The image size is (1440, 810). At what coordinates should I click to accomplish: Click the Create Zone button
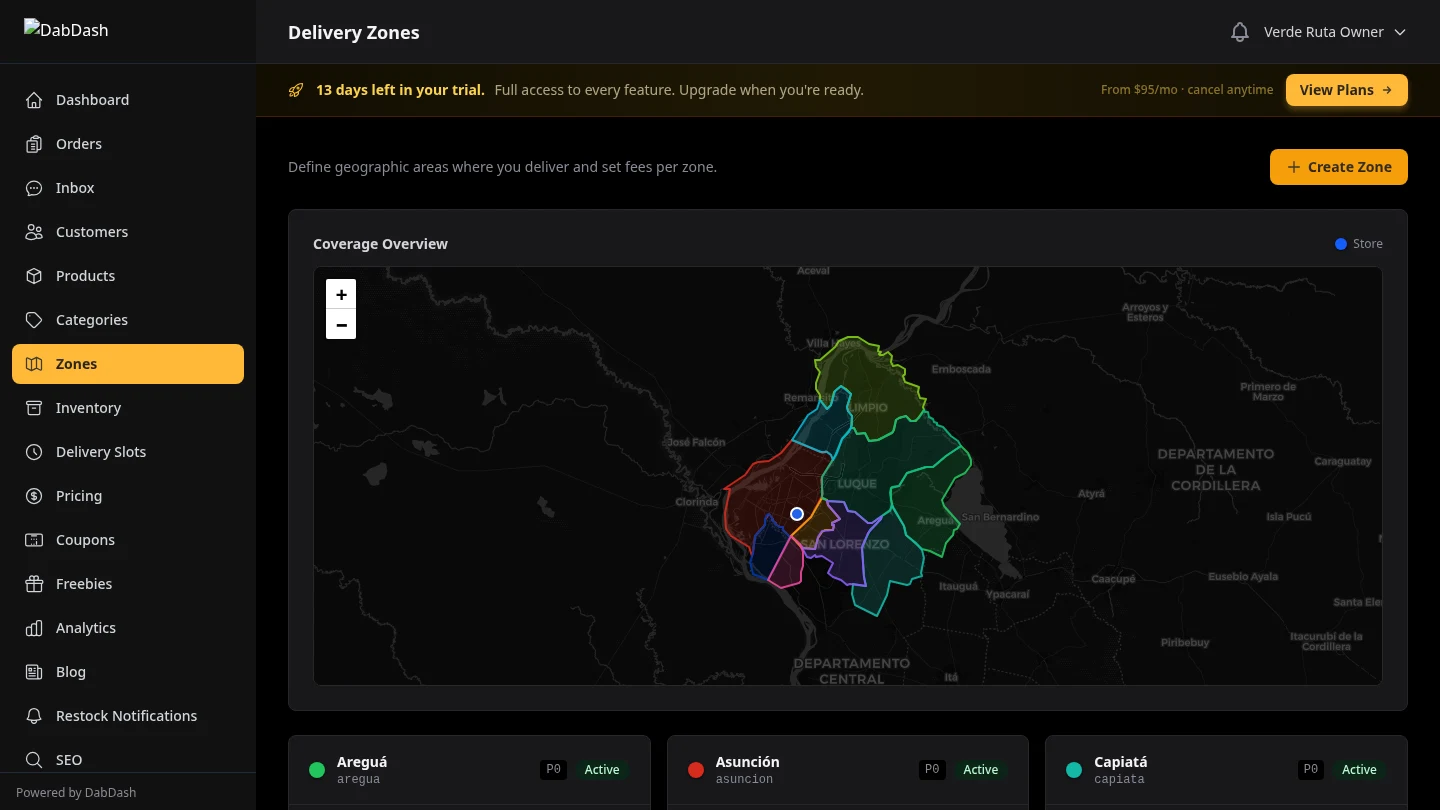click(x=1338, y=167)
